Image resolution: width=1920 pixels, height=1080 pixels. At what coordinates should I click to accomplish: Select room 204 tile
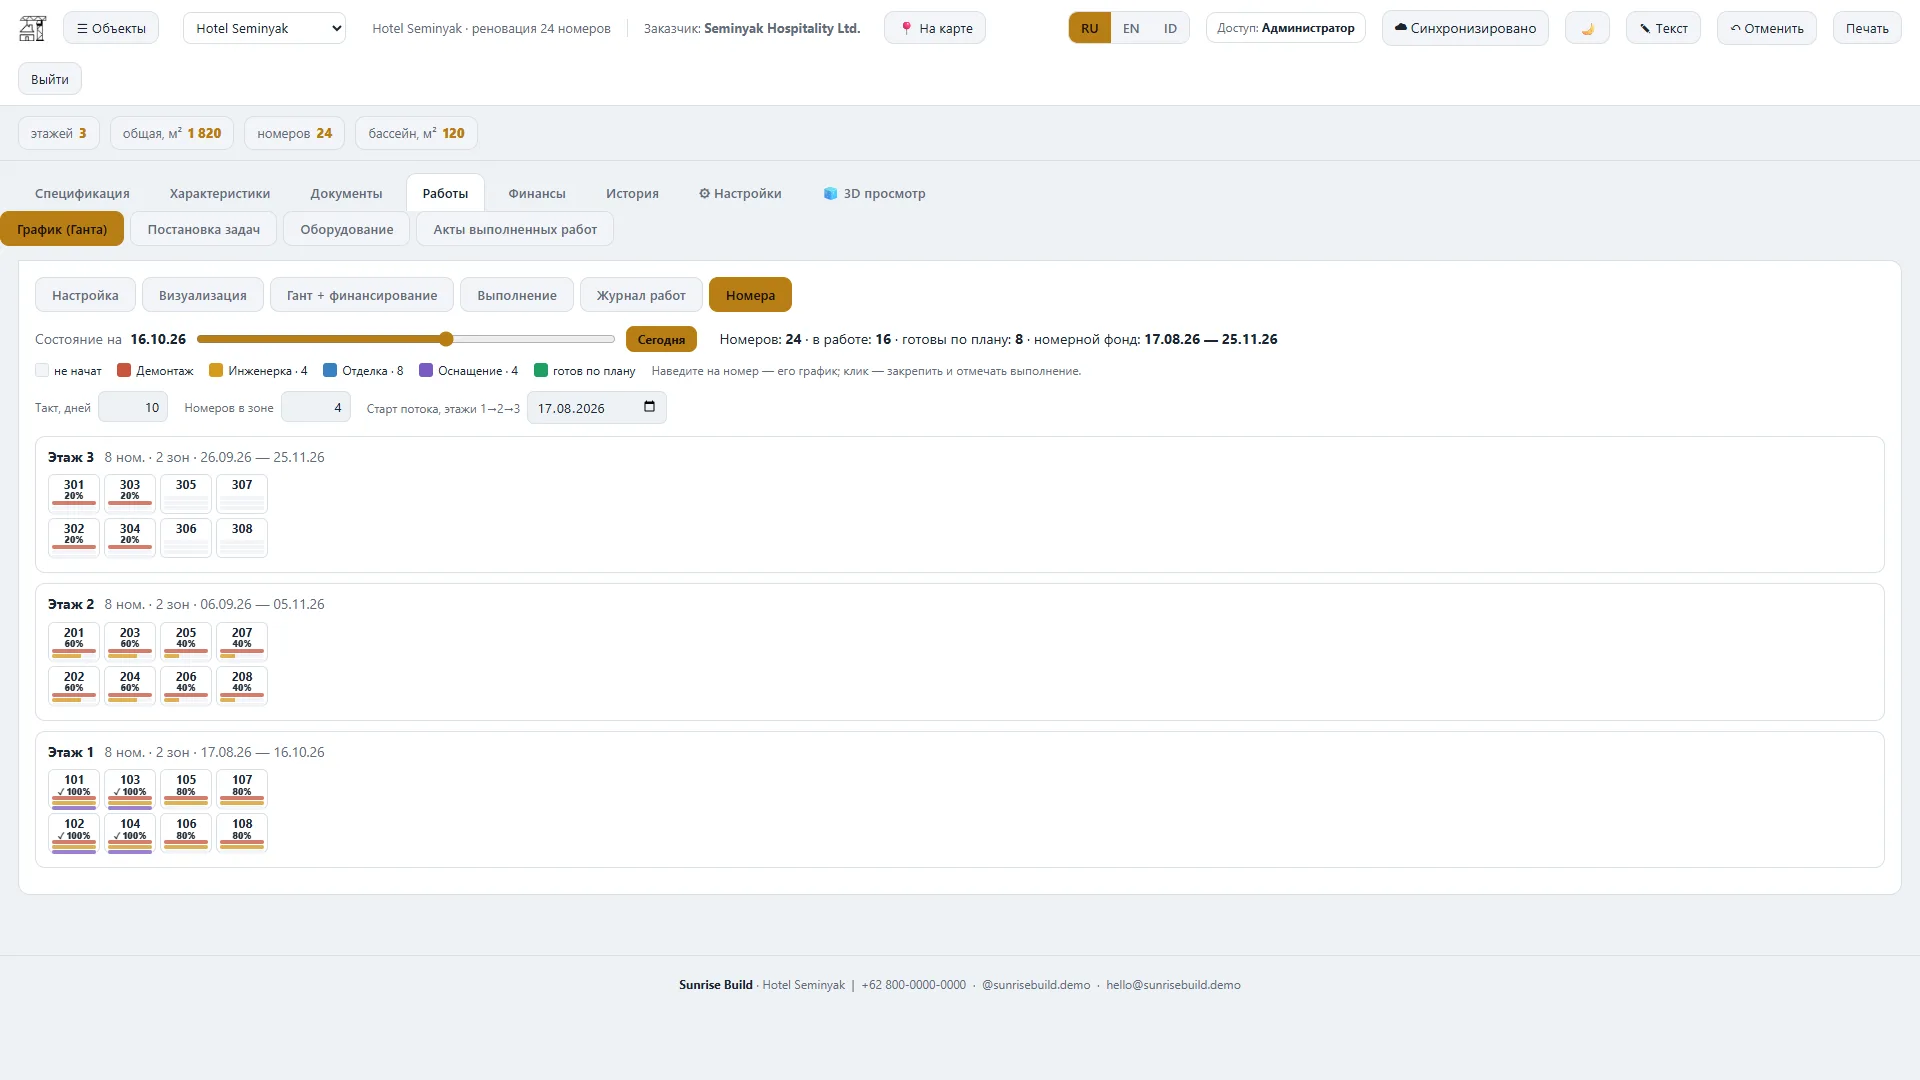point(130,685)
